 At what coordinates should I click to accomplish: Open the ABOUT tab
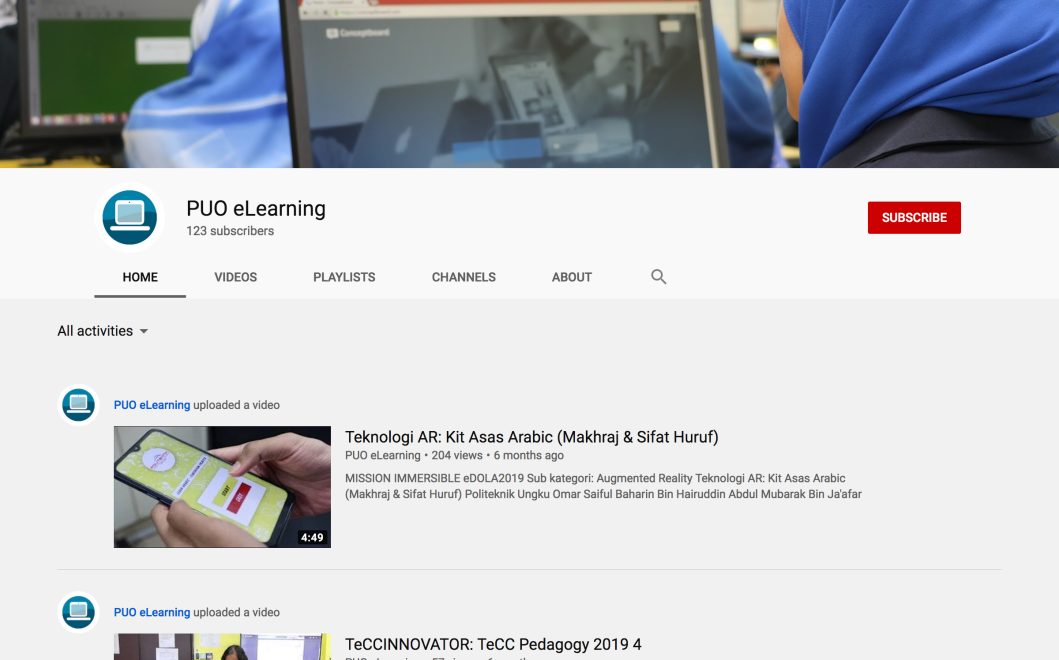572,277
